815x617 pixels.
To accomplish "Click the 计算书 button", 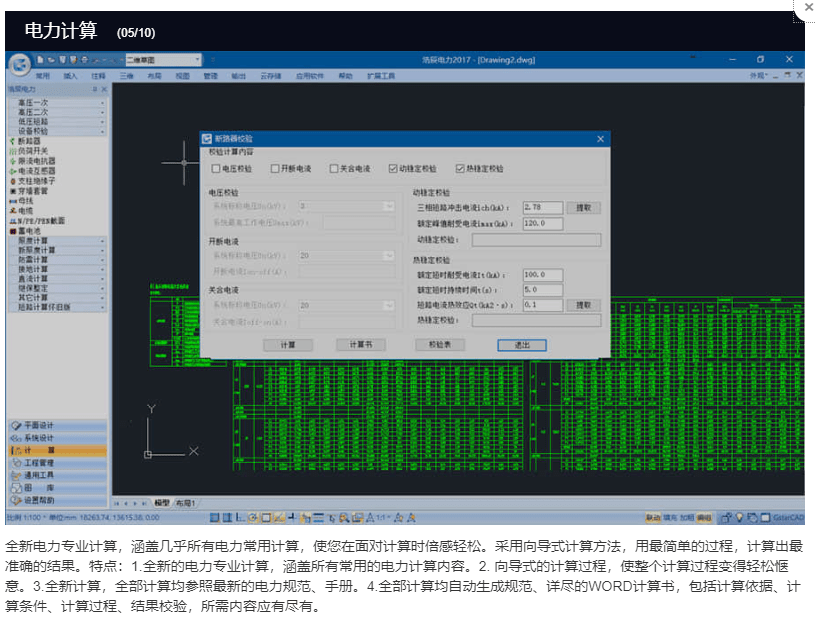I will coord(361,345).
